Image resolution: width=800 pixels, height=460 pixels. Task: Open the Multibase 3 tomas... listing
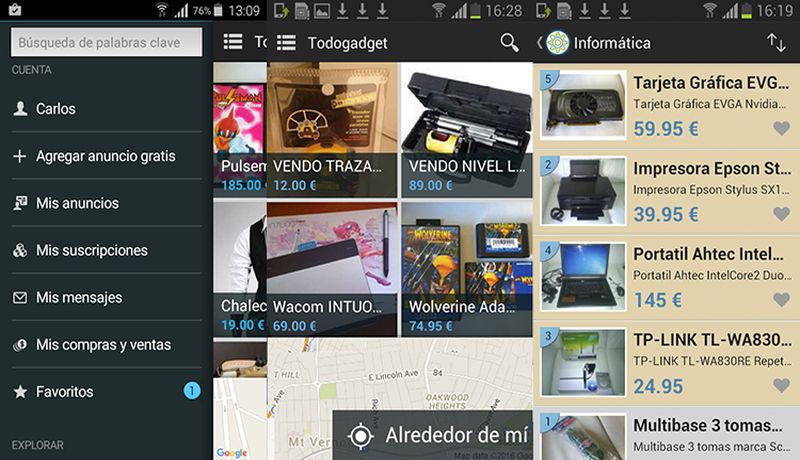coord(666,433)
